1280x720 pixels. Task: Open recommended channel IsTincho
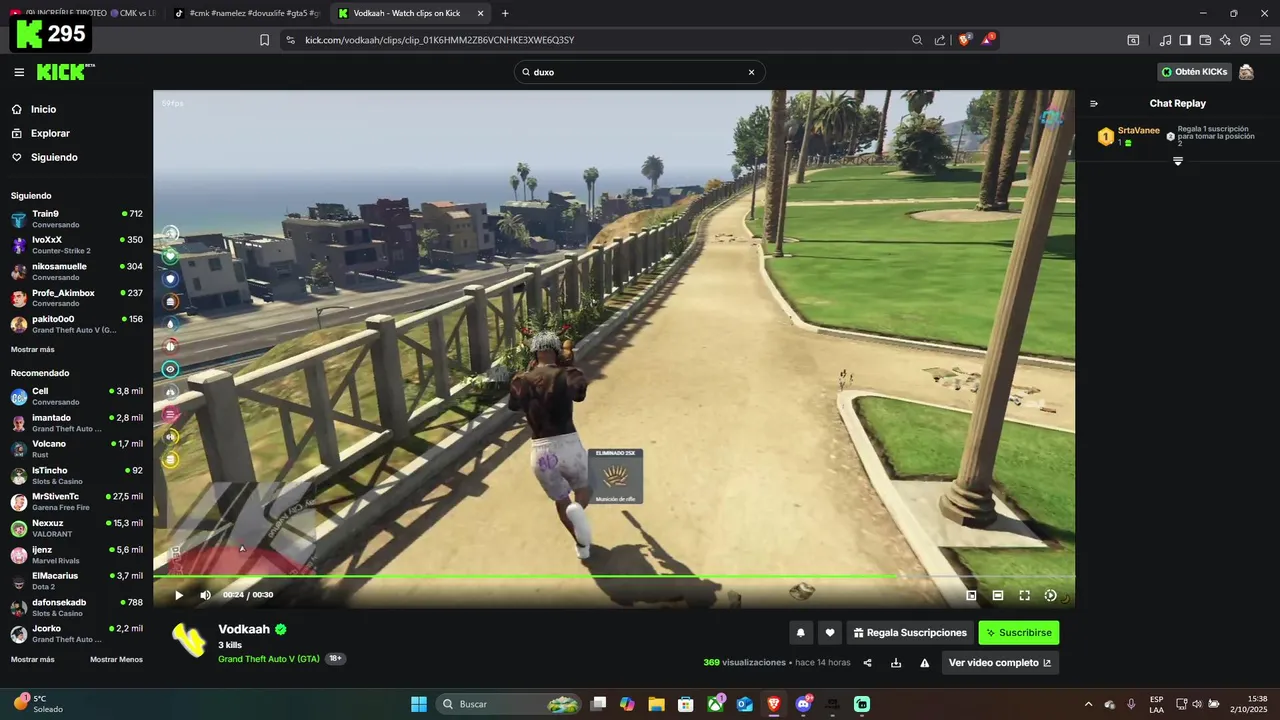(x=76, y=476)
